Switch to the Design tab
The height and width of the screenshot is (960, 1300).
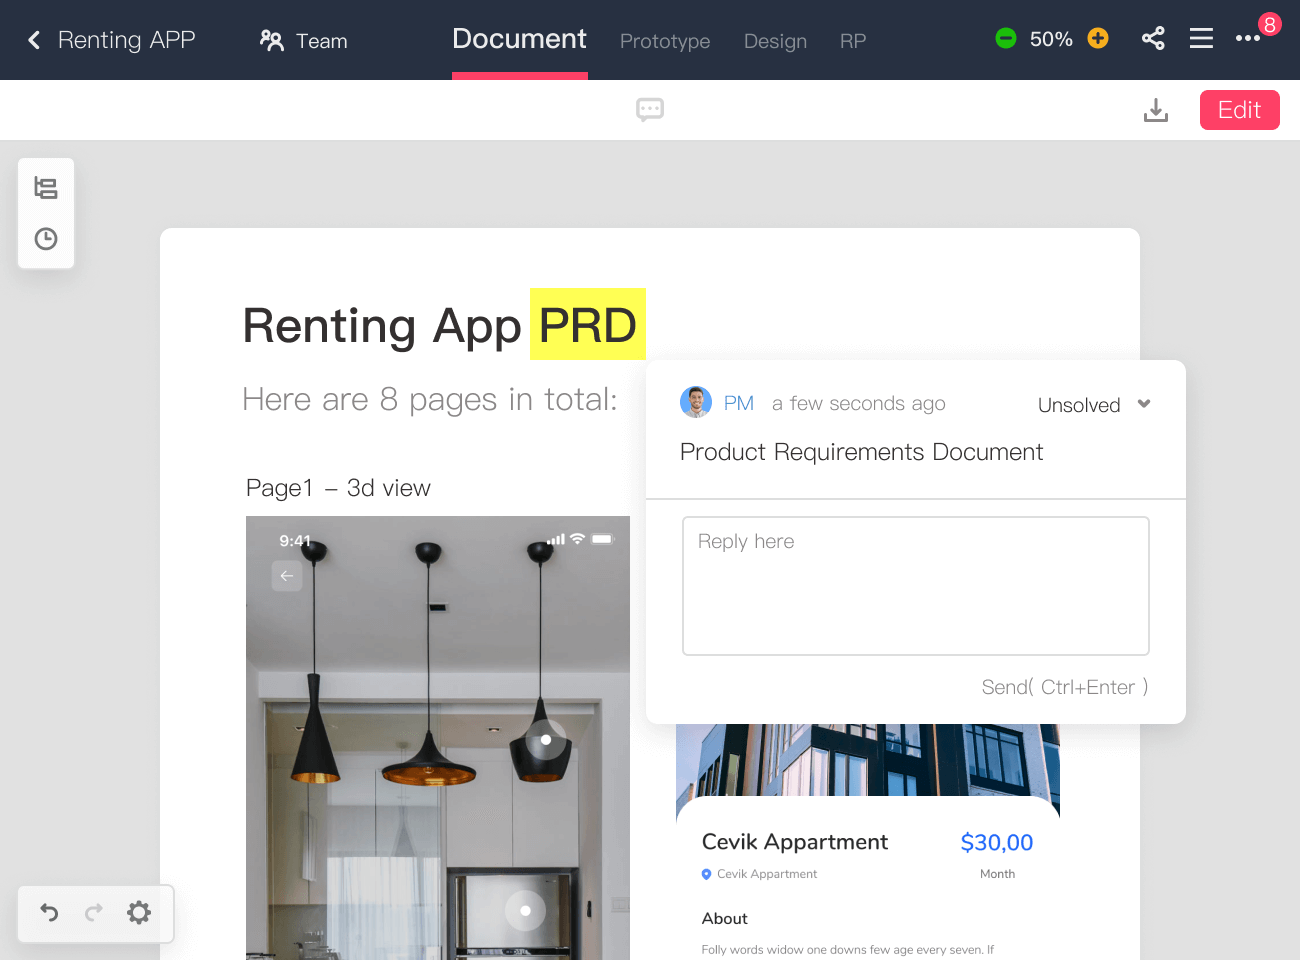pyautogui.click(x=775, y=41)
